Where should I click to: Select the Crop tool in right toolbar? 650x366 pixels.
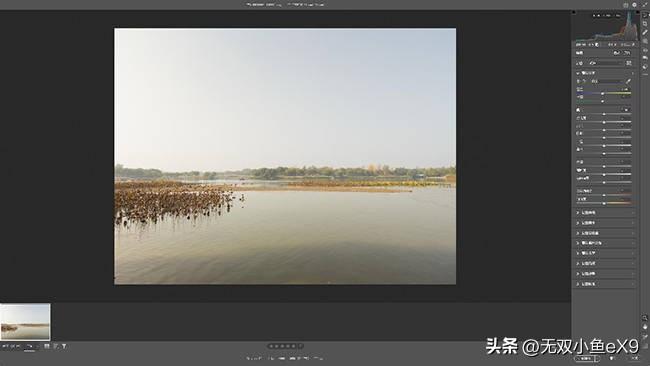[645, 24]
